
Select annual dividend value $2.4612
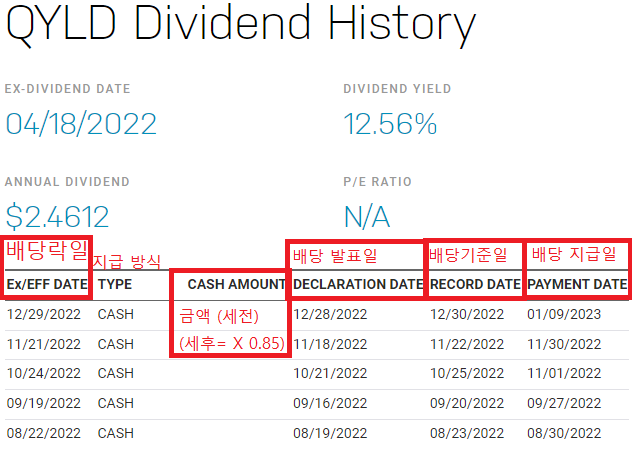(x=57, y=217)
